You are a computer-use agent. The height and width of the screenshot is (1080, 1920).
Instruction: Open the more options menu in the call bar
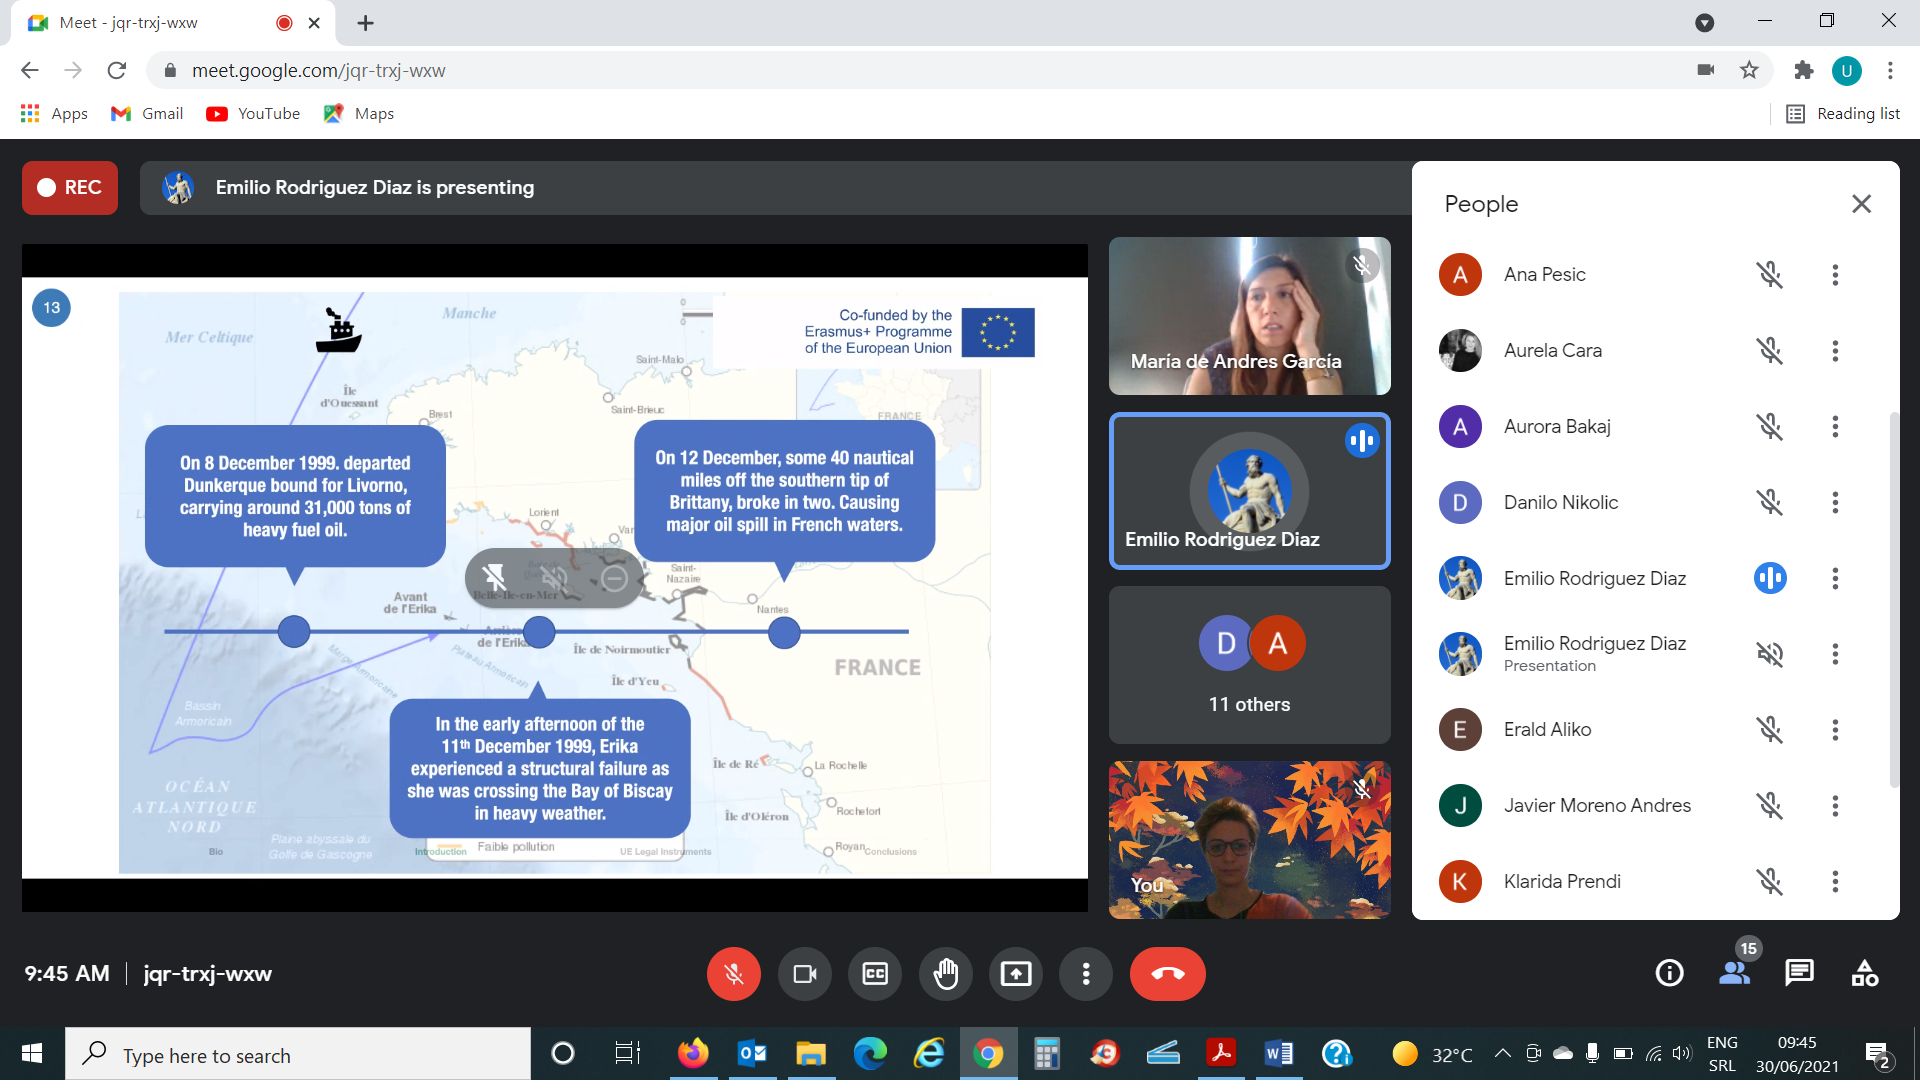pos(1086,974)
